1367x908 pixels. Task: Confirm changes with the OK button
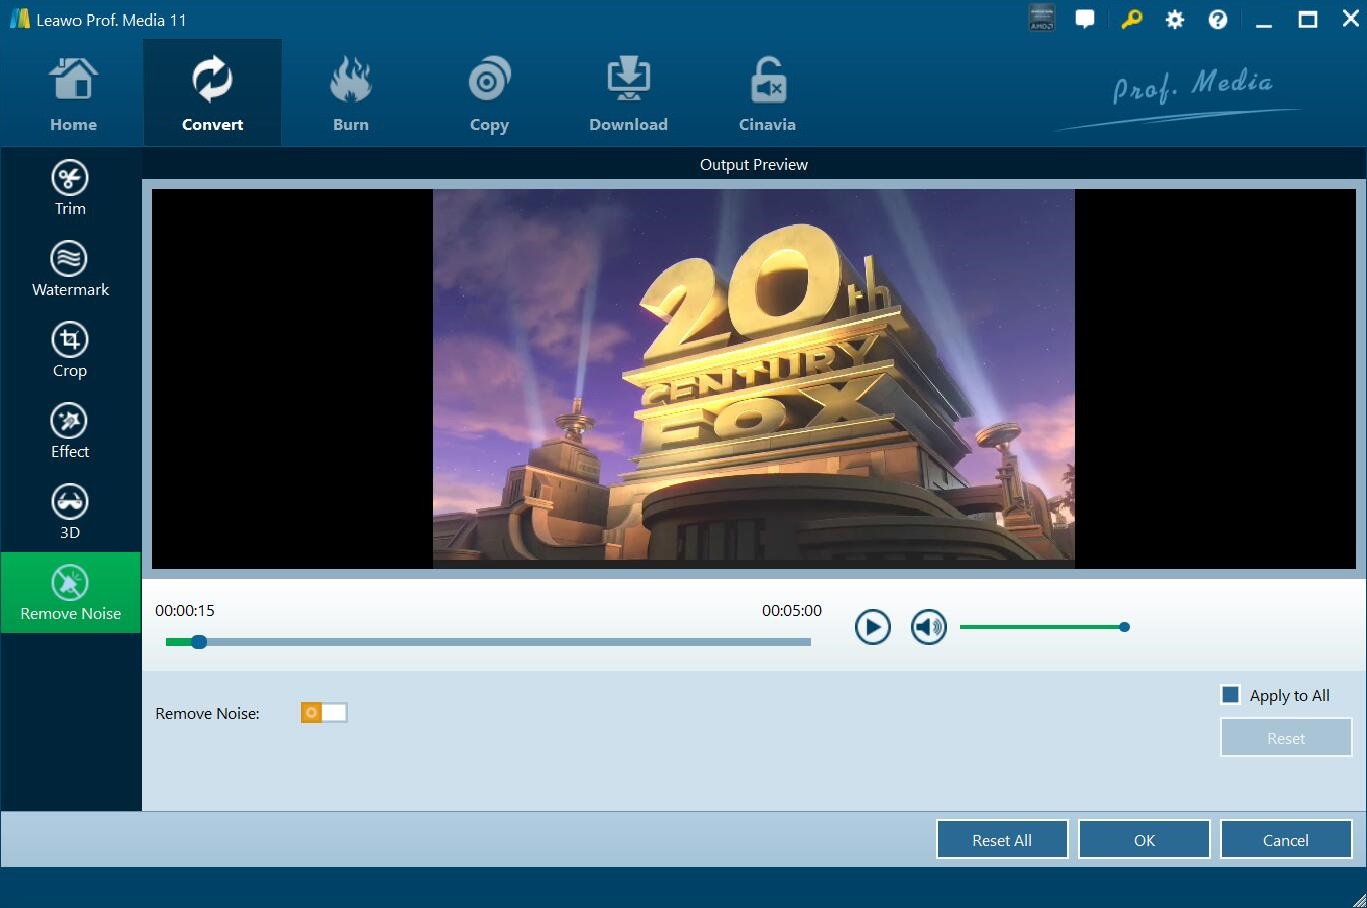point(1144,840)
